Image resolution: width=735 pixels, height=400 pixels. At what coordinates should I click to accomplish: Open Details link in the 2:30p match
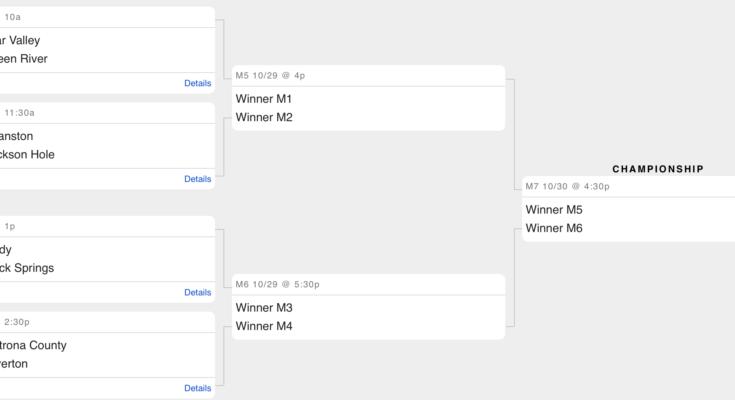click(x=197, y=388)
